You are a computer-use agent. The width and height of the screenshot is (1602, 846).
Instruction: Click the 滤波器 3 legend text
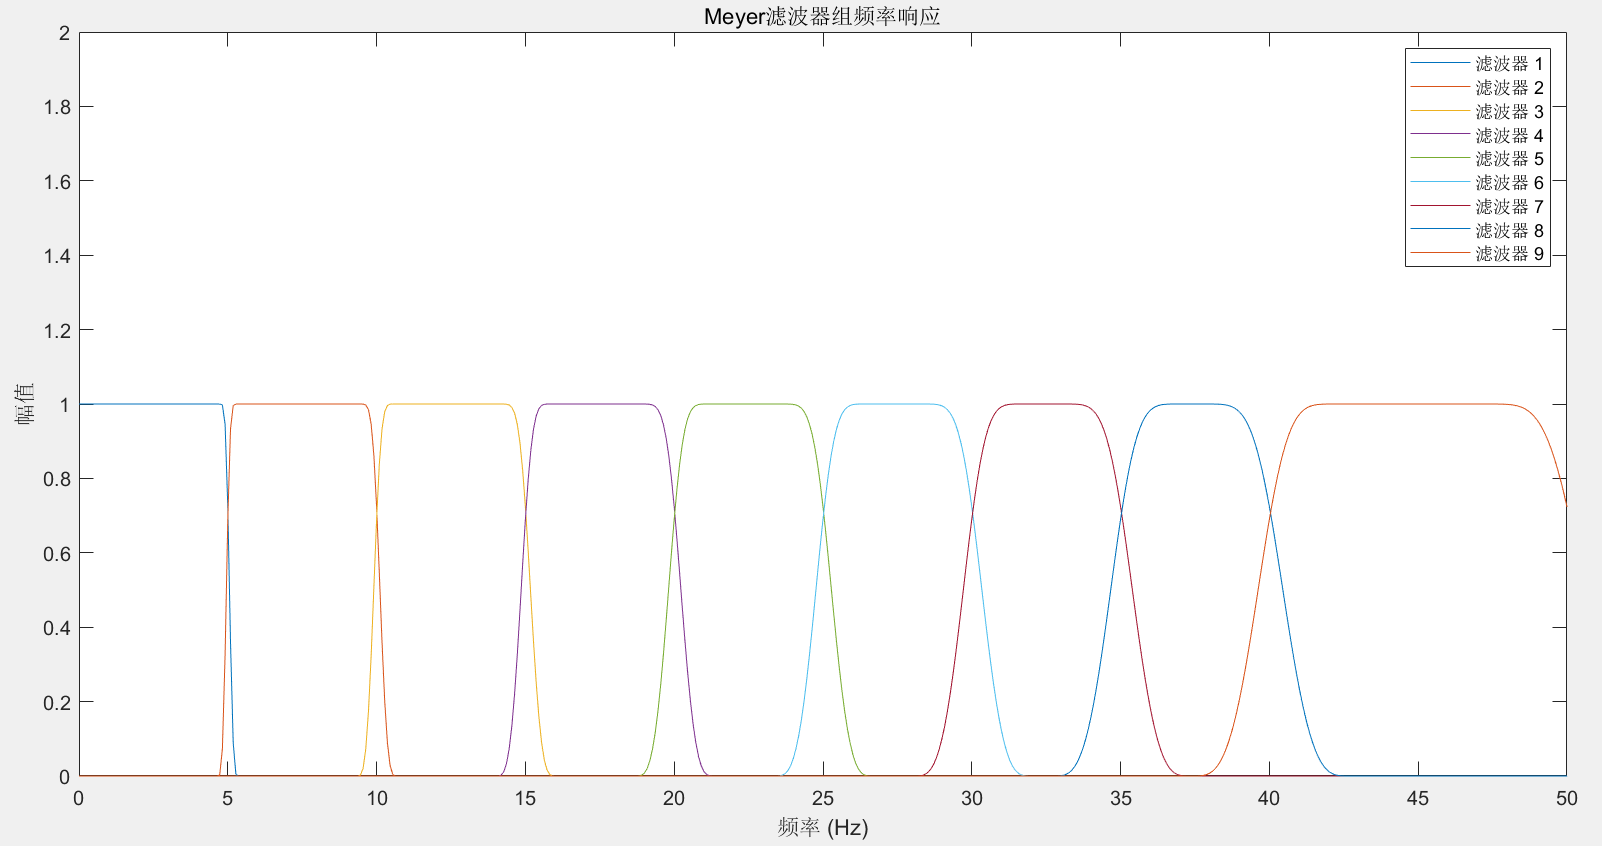(x=1508, y=112)
